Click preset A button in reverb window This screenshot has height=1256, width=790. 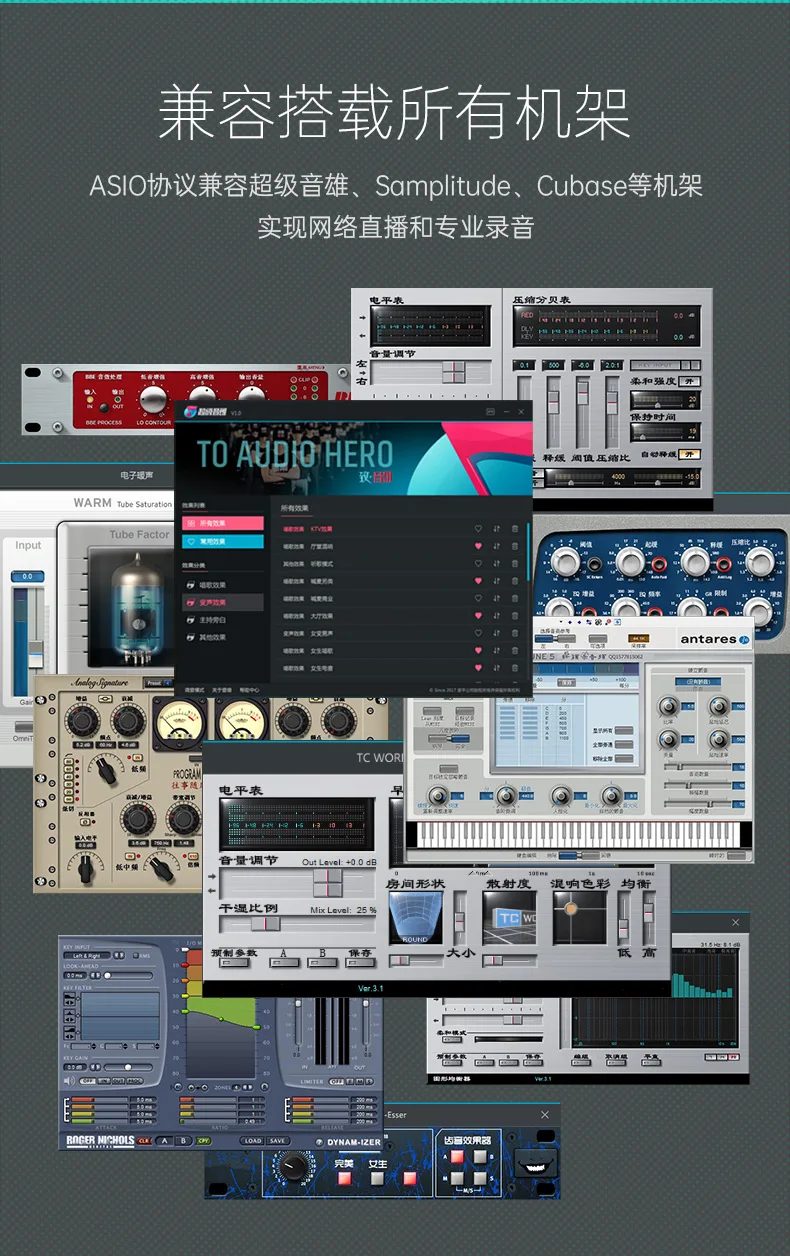coord(284,963)
